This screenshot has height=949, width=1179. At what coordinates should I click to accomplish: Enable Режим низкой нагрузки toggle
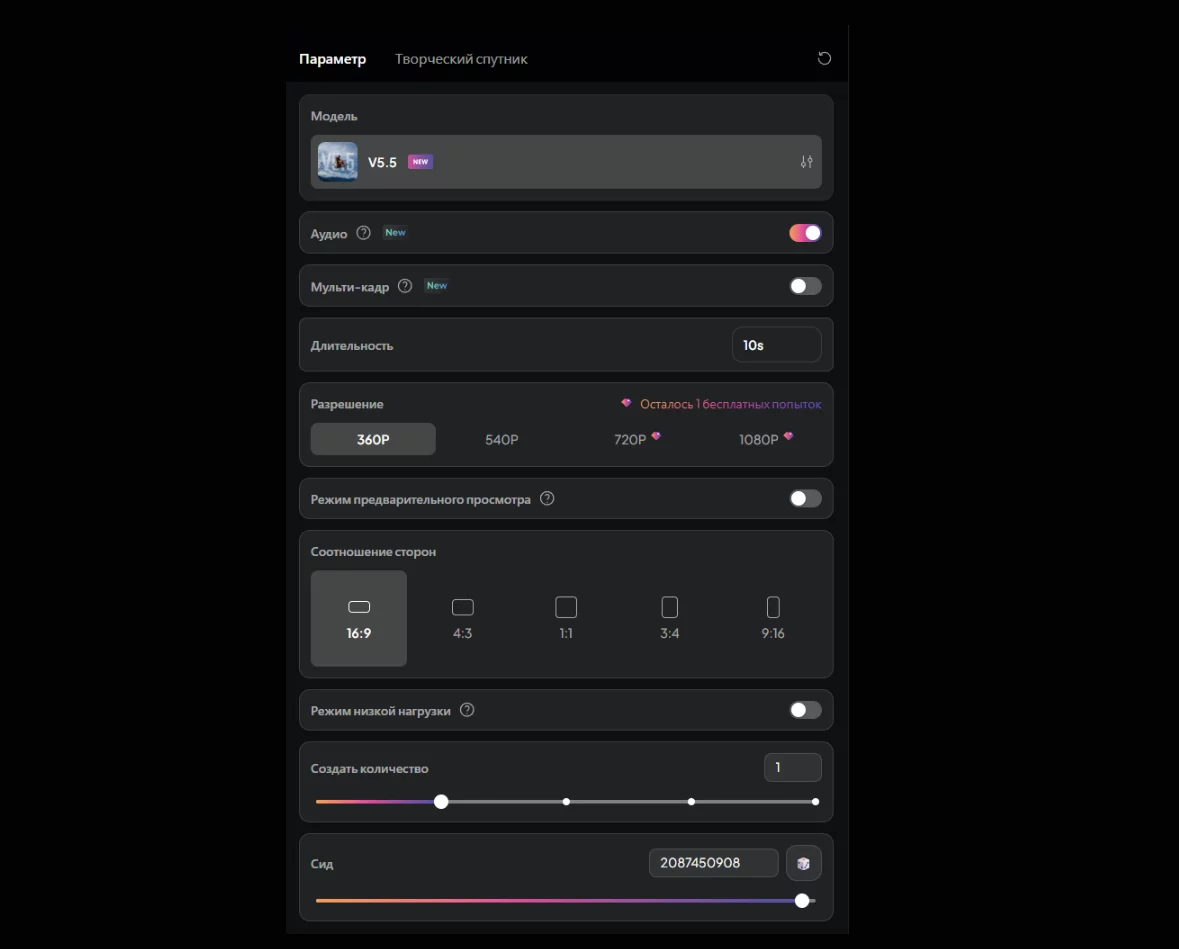tap(805, 711)
